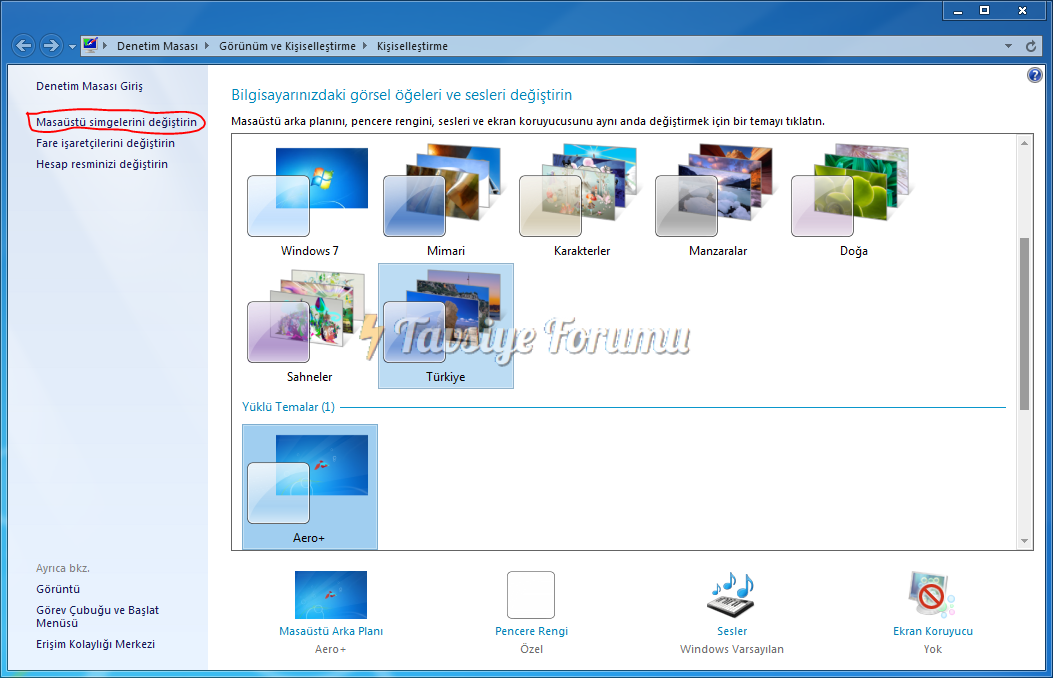The image size is (1053, 678).
Task: Select the Doğa theme
Action: coord(854,200)
